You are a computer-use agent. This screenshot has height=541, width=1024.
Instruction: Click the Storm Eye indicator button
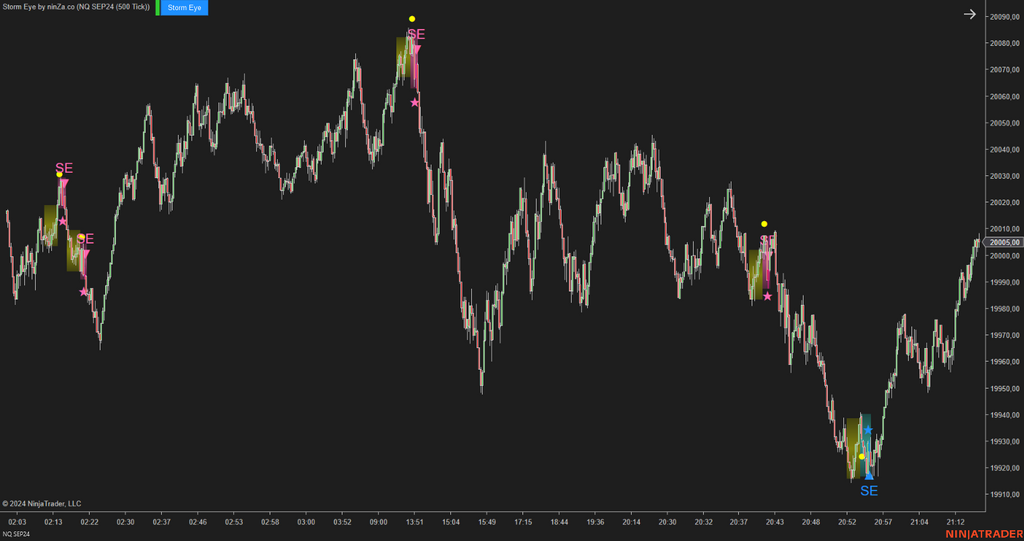[184, 8]
